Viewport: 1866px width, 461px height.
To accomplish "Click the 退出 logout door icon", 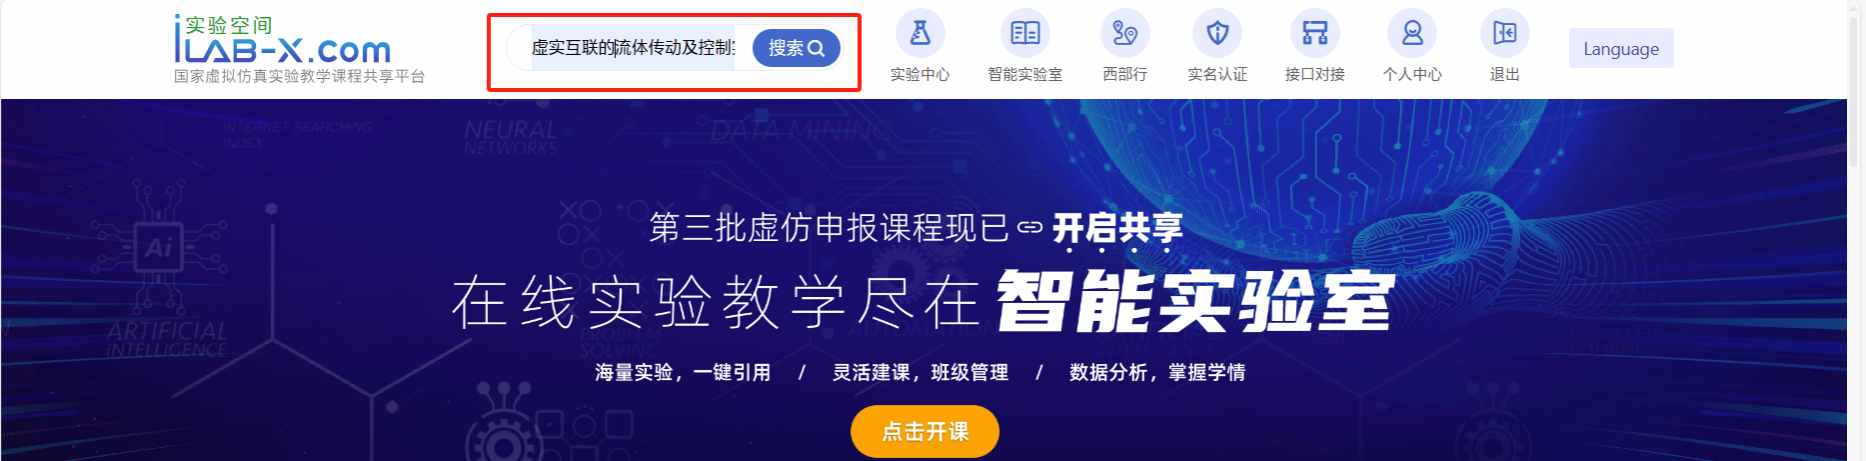I will (1505, 33).
